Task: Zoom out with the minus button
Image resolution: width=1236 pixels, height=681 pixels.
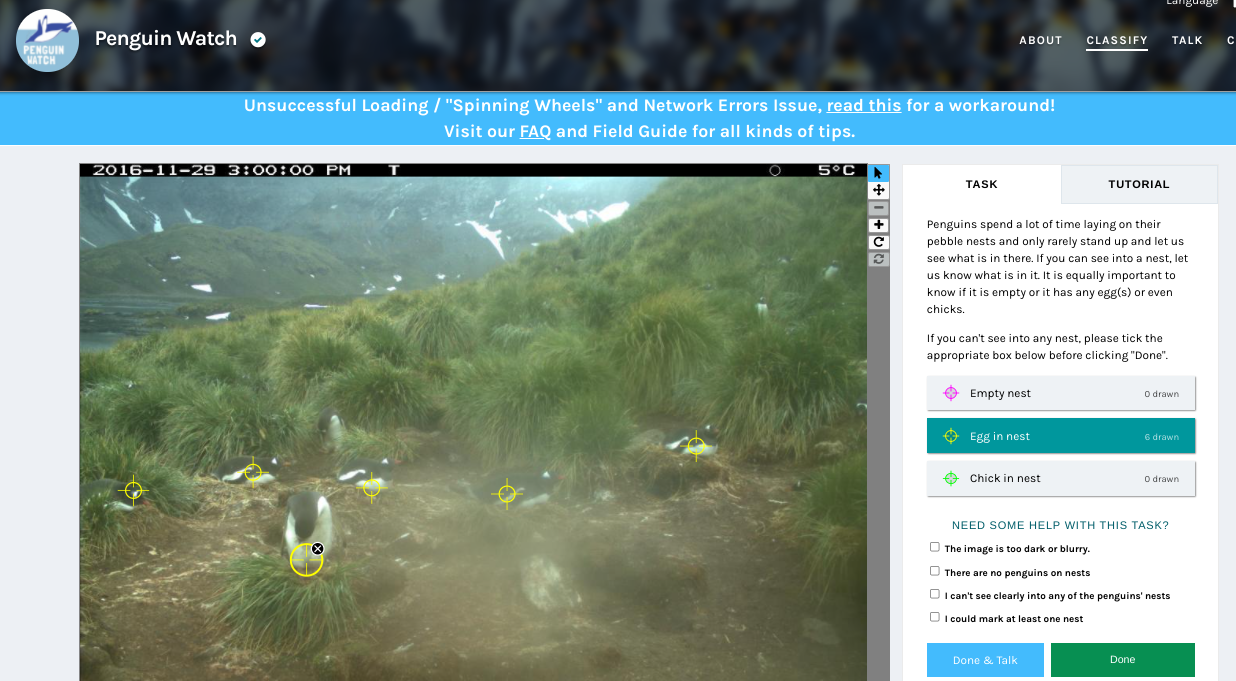Action: pyautogui.click(x=878, y=208)
